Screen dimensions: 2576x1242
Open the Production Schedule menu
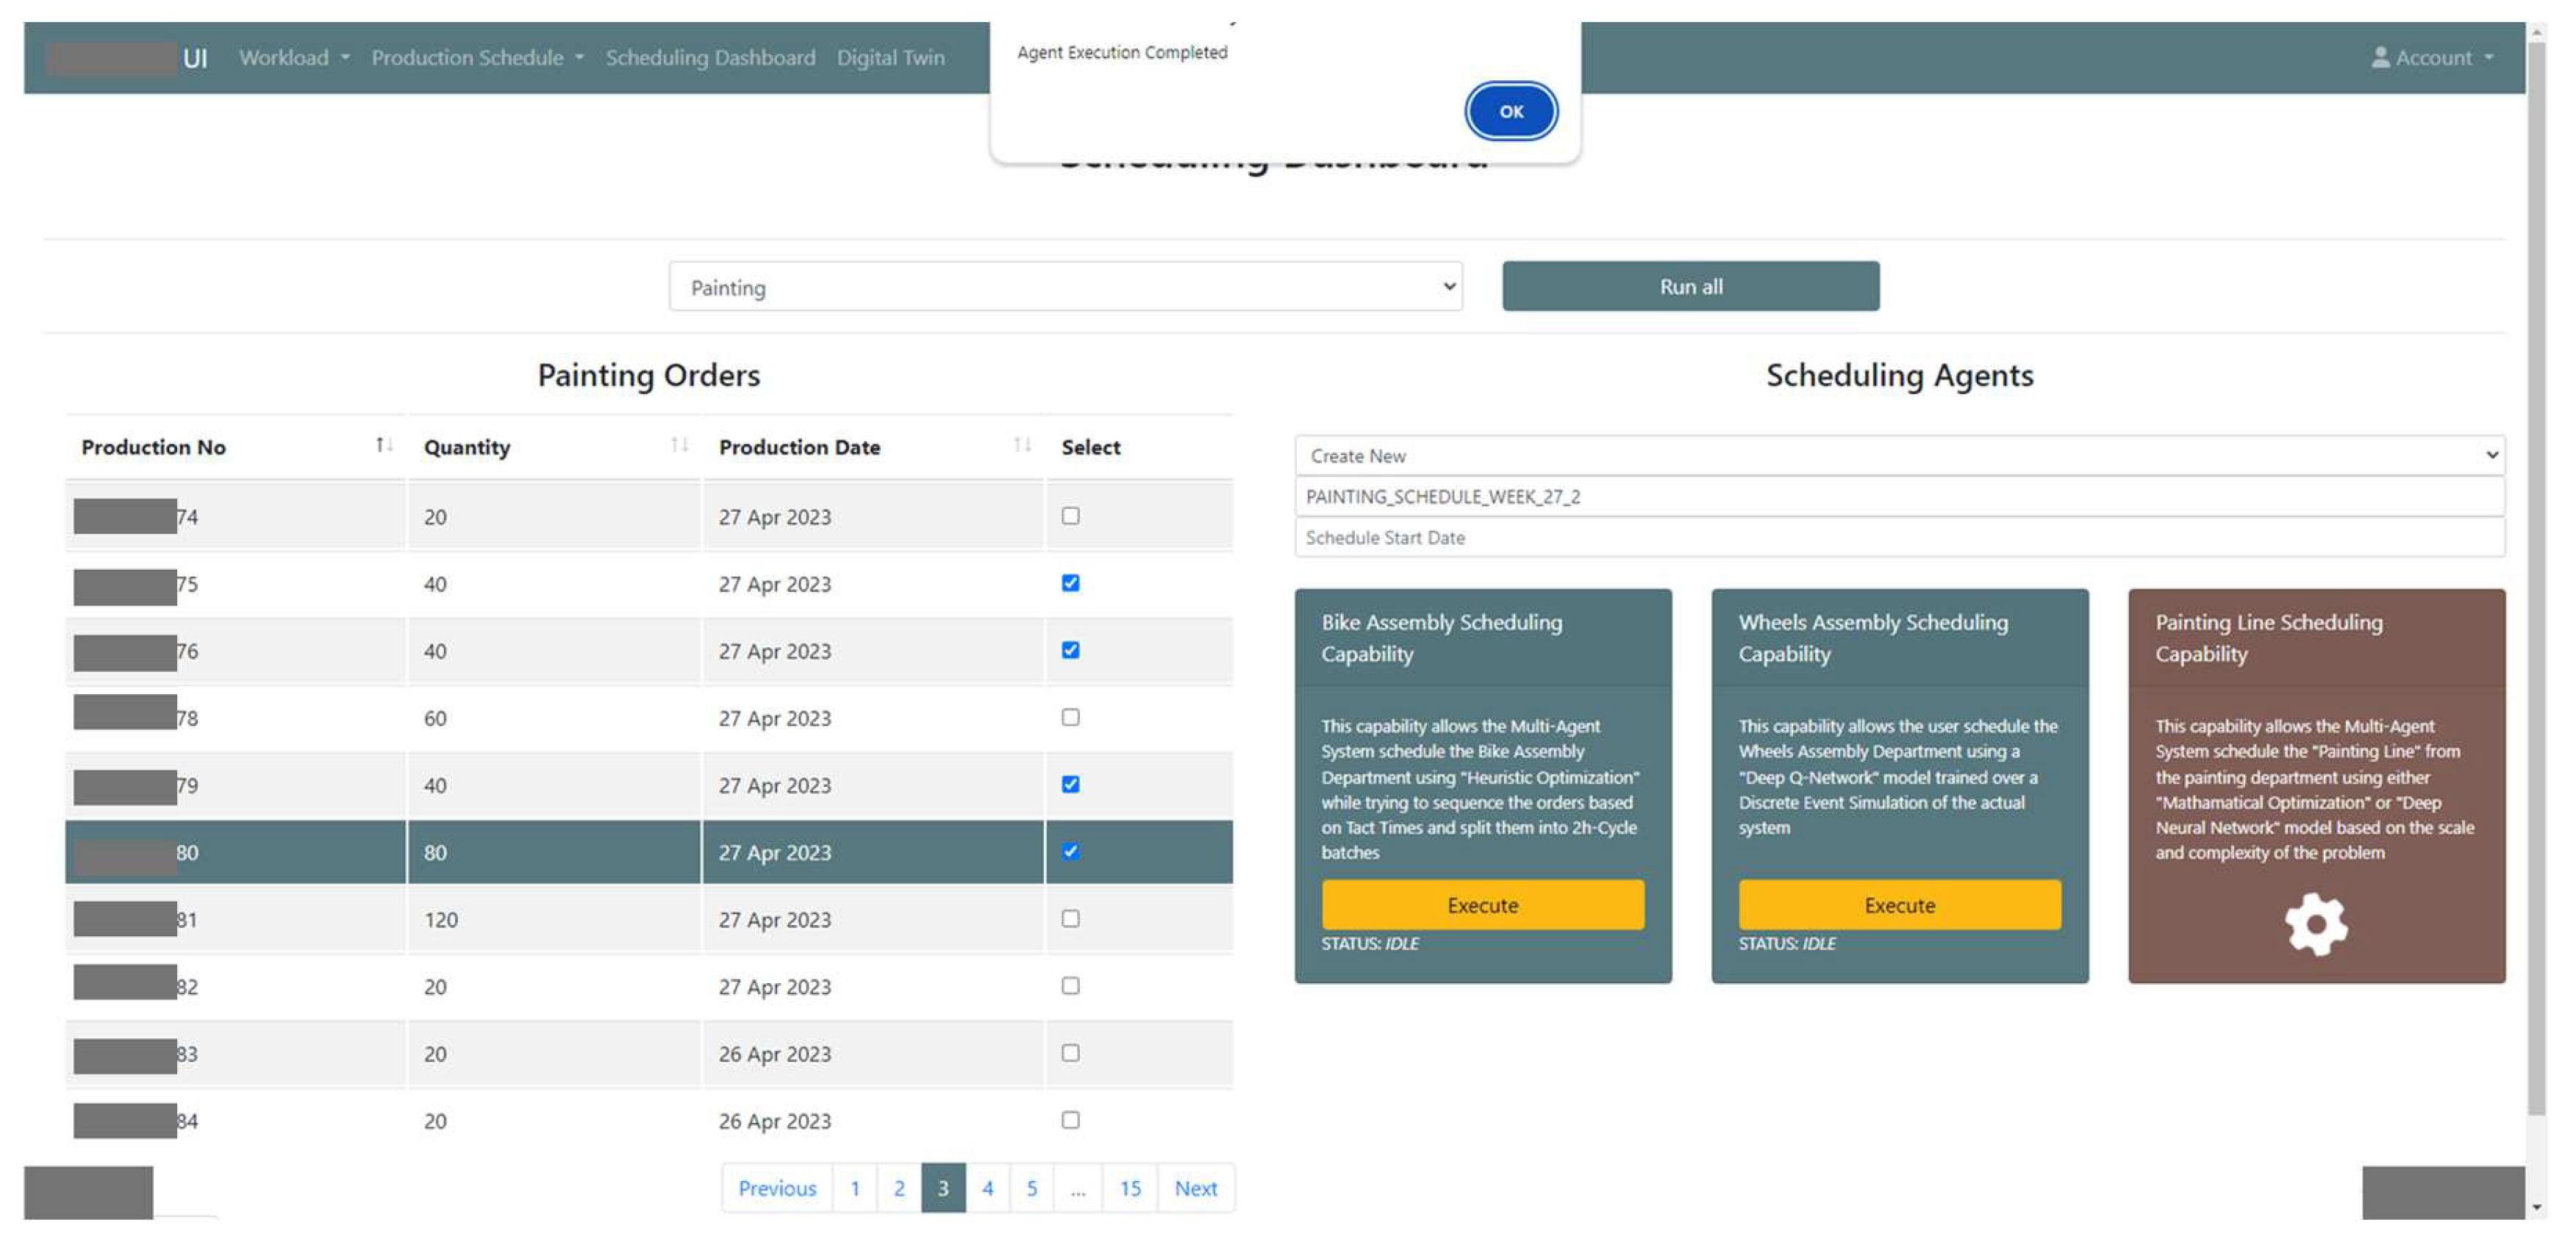click(x=477, y=58)
